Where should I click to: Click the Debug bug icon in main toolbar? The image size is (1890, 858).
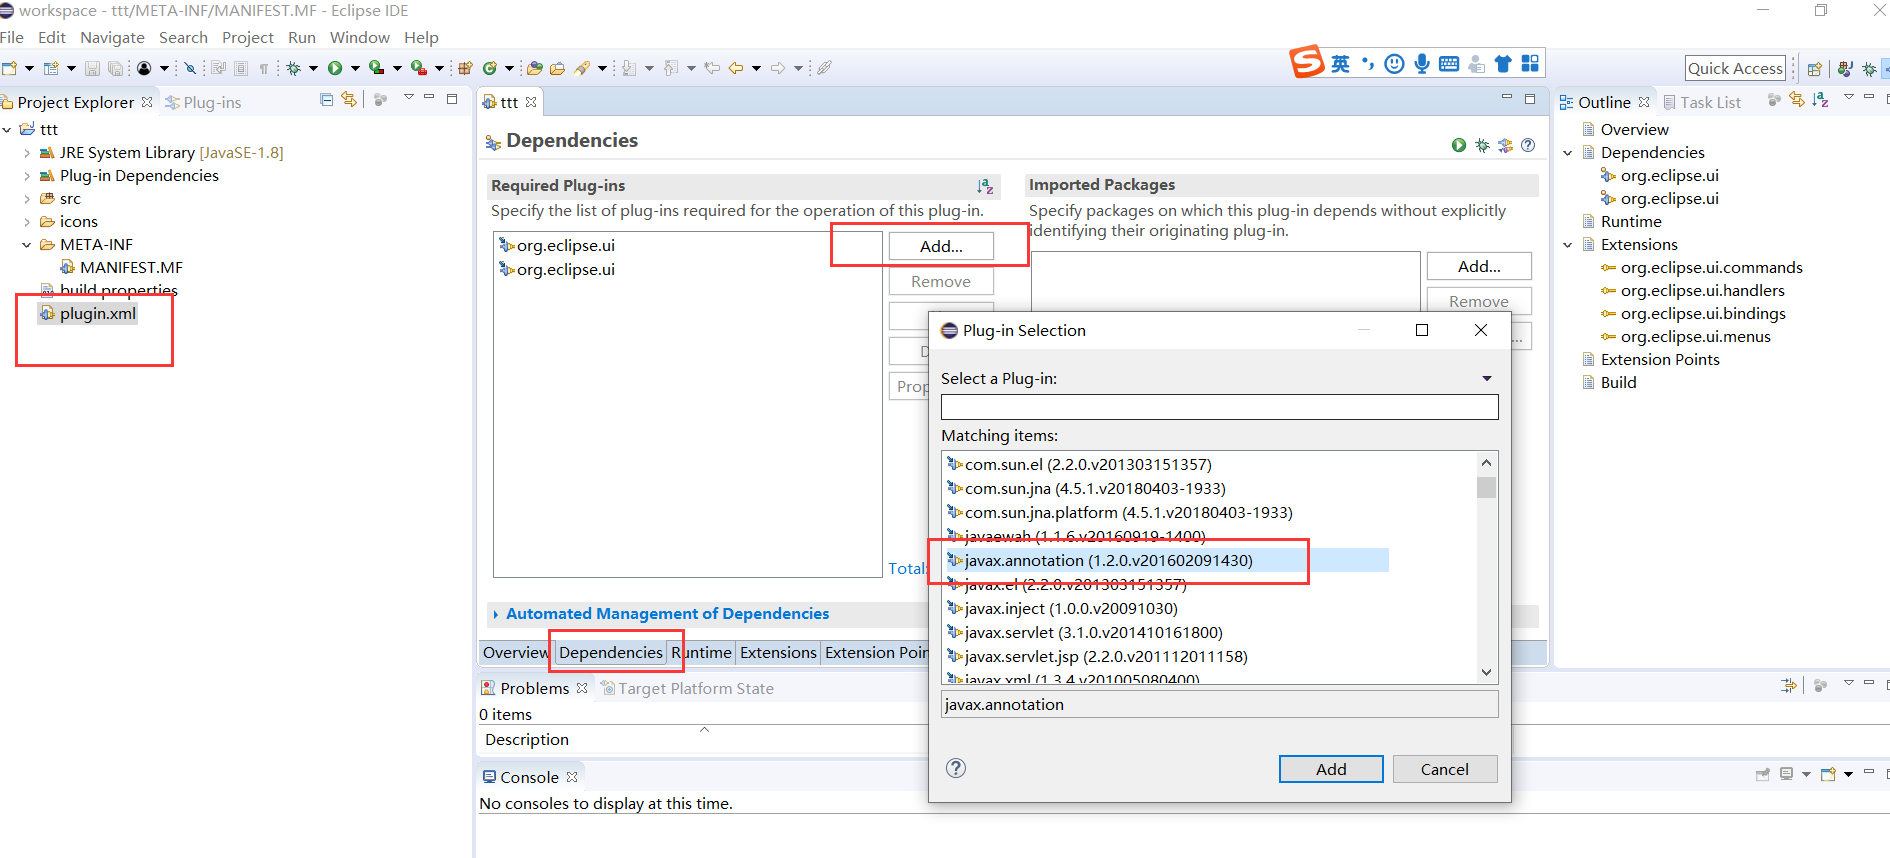[293, 68]
